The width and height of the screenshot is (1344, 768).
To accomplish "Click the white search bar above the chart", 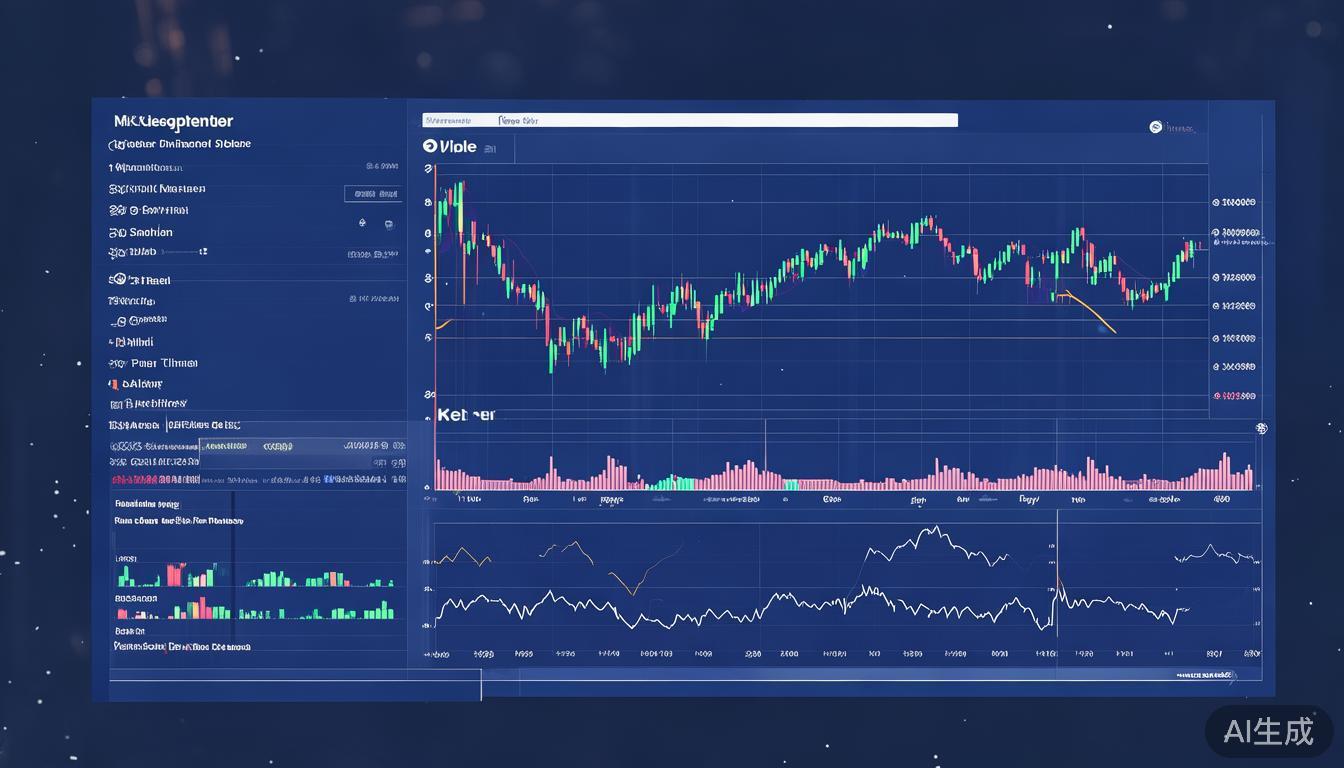I will 689,120.
